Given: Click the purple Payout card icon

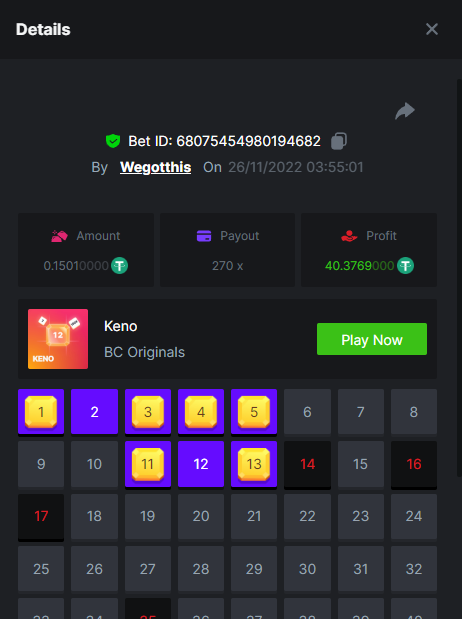Looking at the screenshot, I should click(204, 236).
